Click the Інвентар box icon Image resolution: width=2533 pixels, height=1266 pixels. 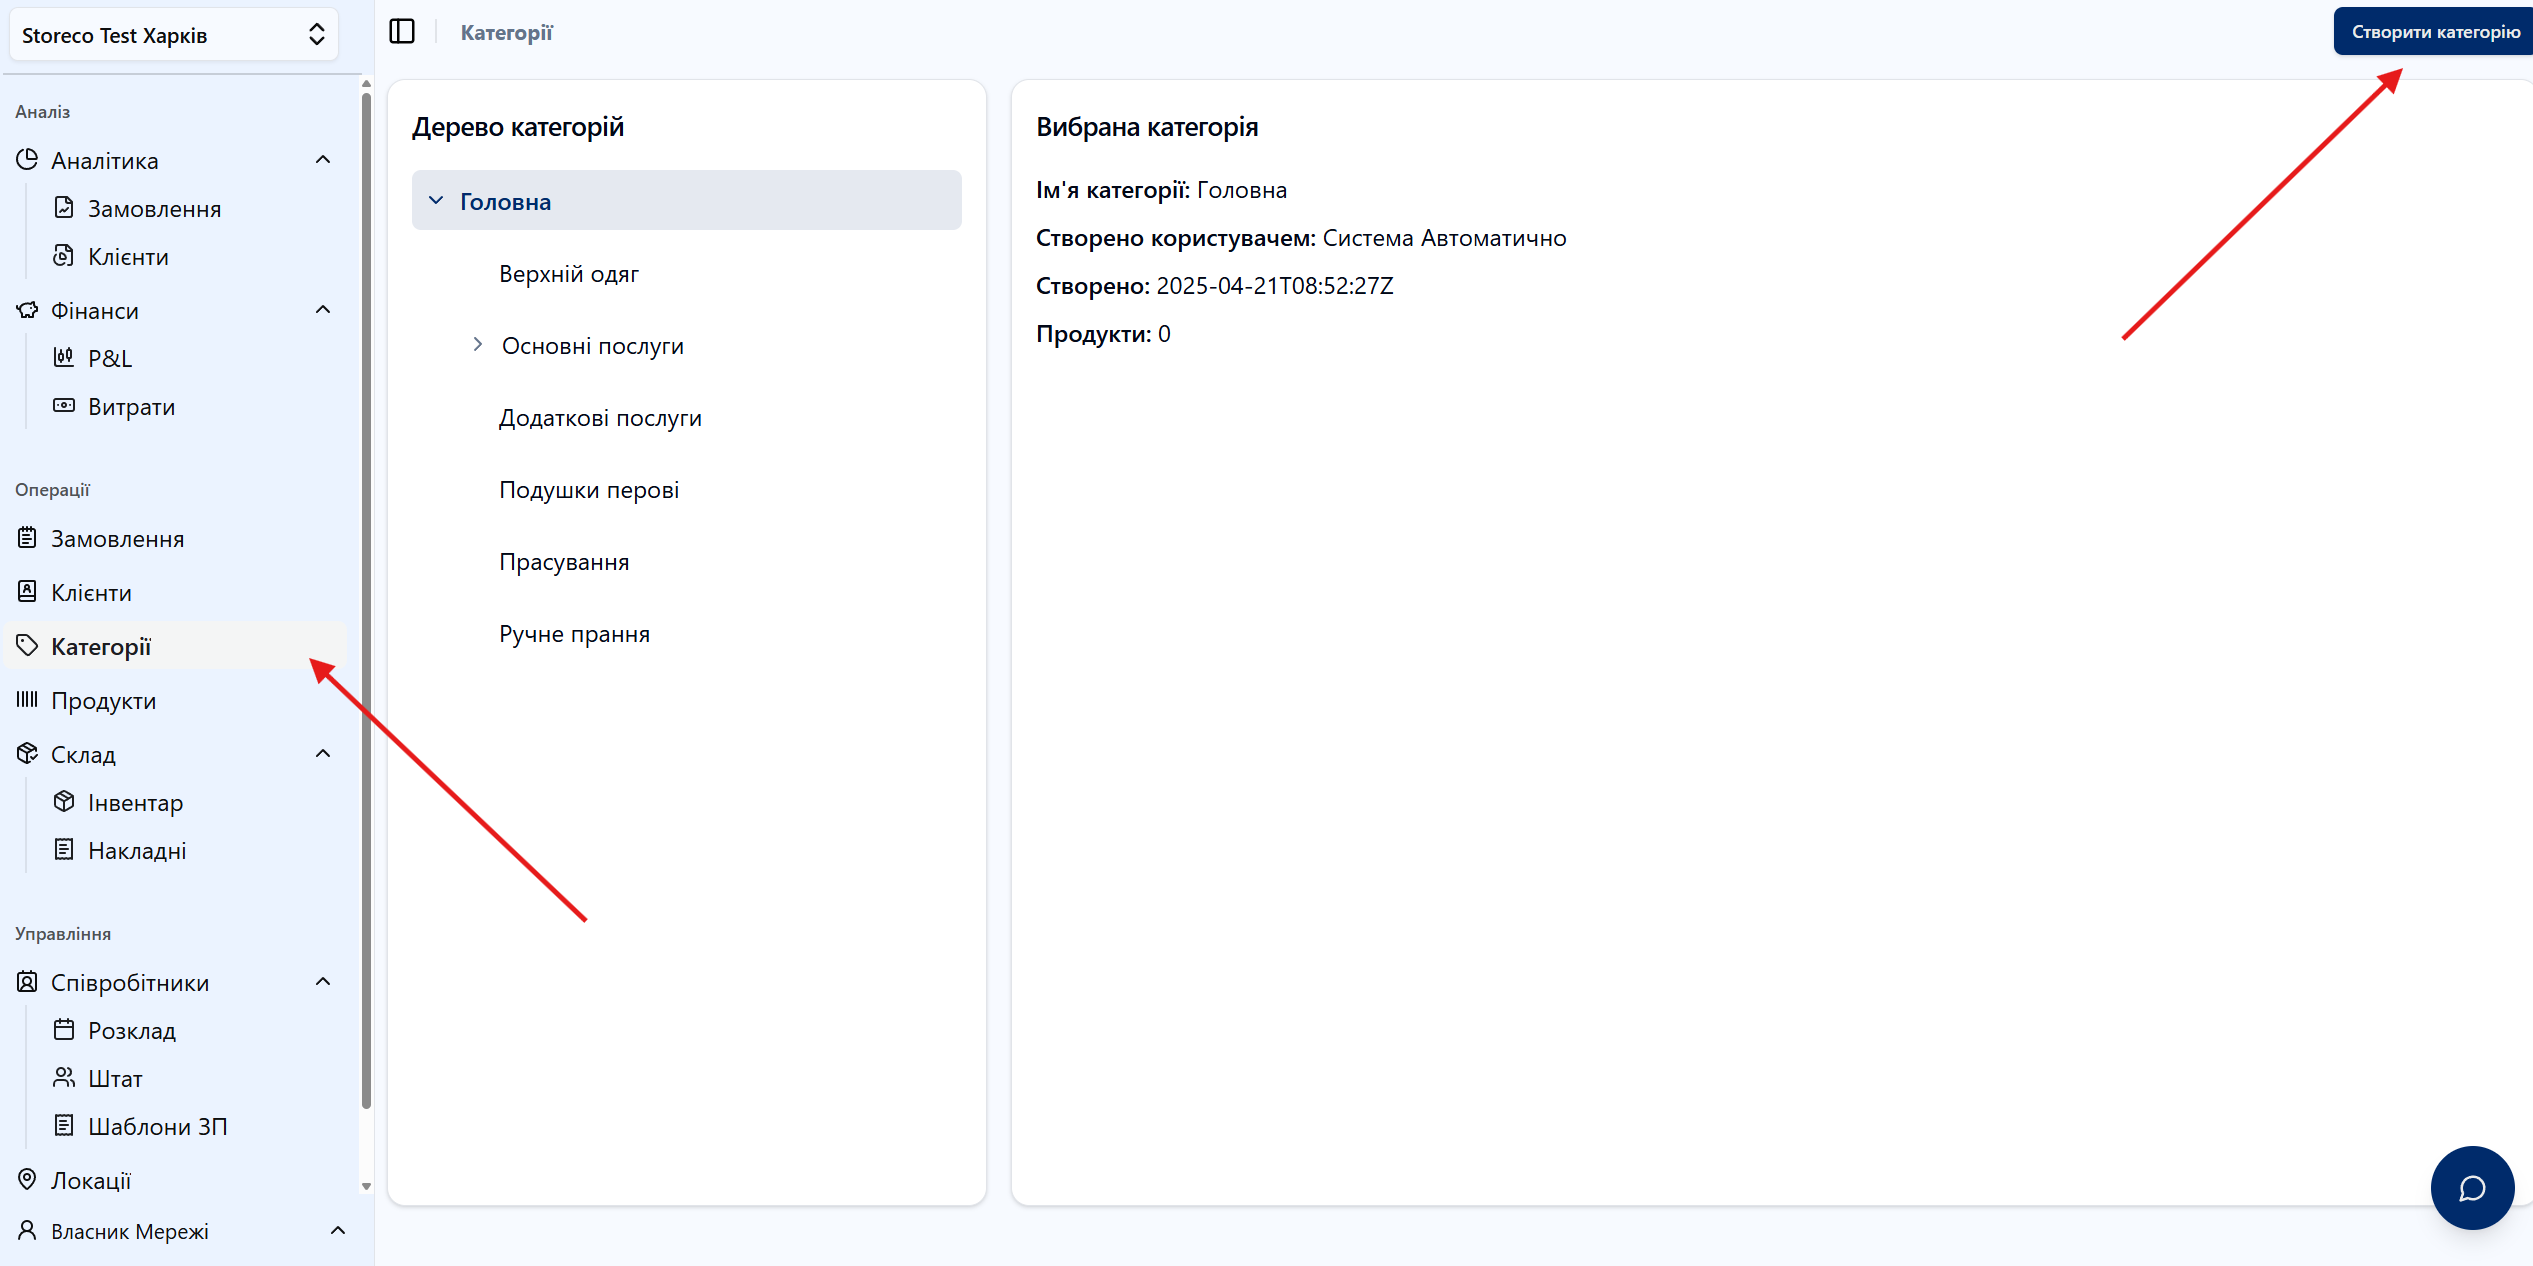[64, 801]
